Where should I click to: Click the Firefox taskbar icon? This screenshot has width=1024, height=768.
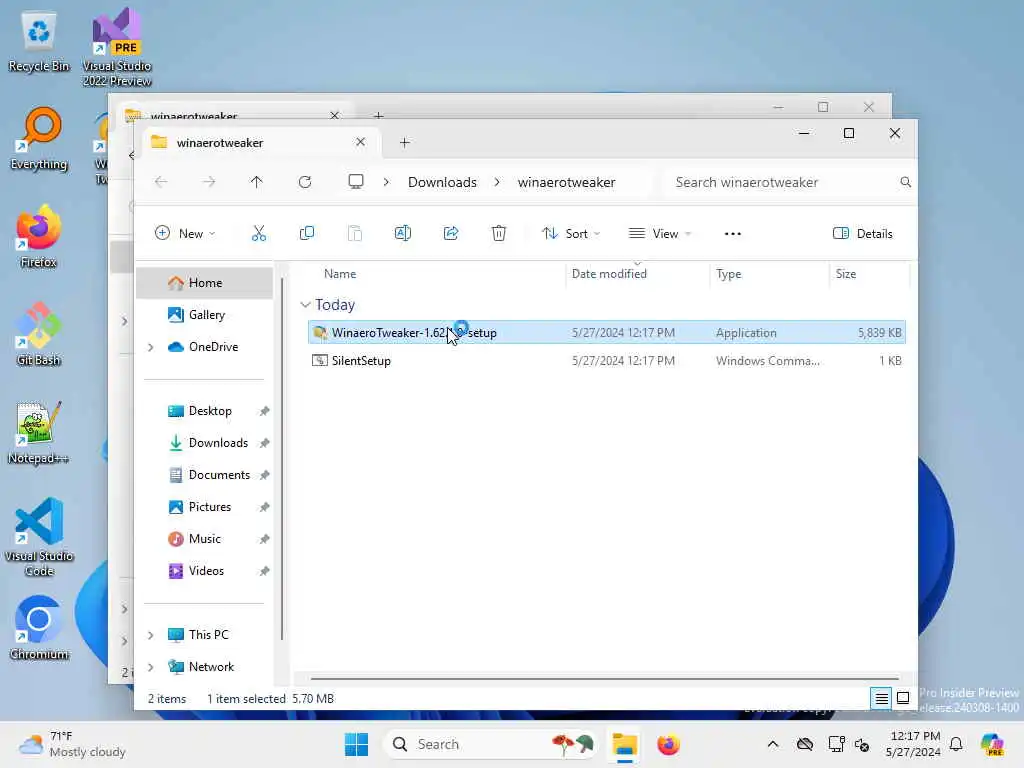(669, 744)
